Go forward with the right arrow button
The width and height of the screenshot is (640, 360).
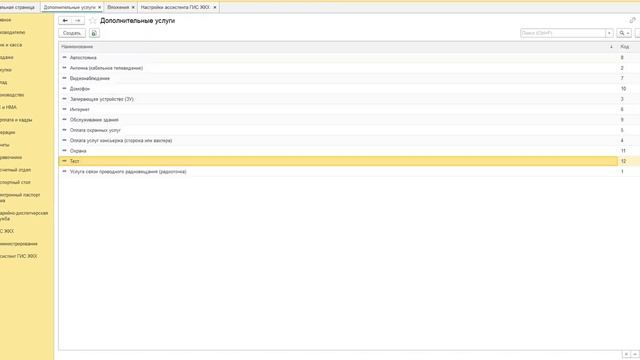pyautogui.click(x=78, y=20)
